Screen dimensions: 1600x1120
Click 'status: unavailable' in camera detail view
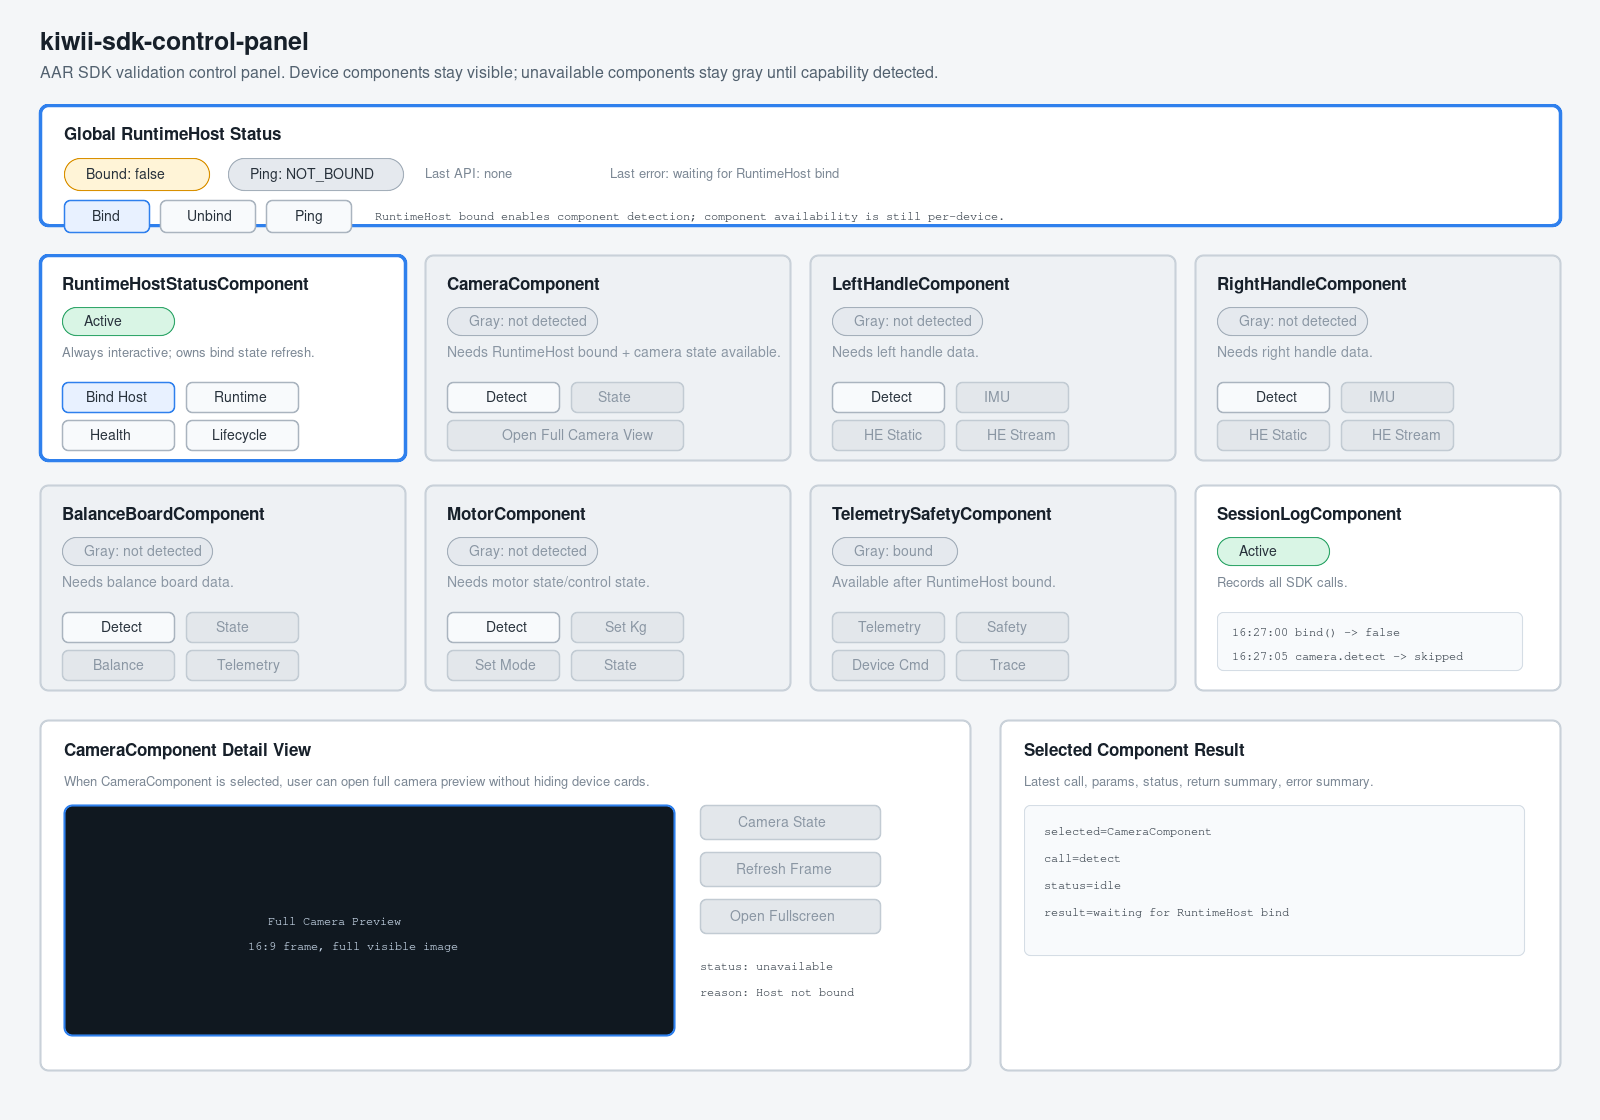point(766,966)
